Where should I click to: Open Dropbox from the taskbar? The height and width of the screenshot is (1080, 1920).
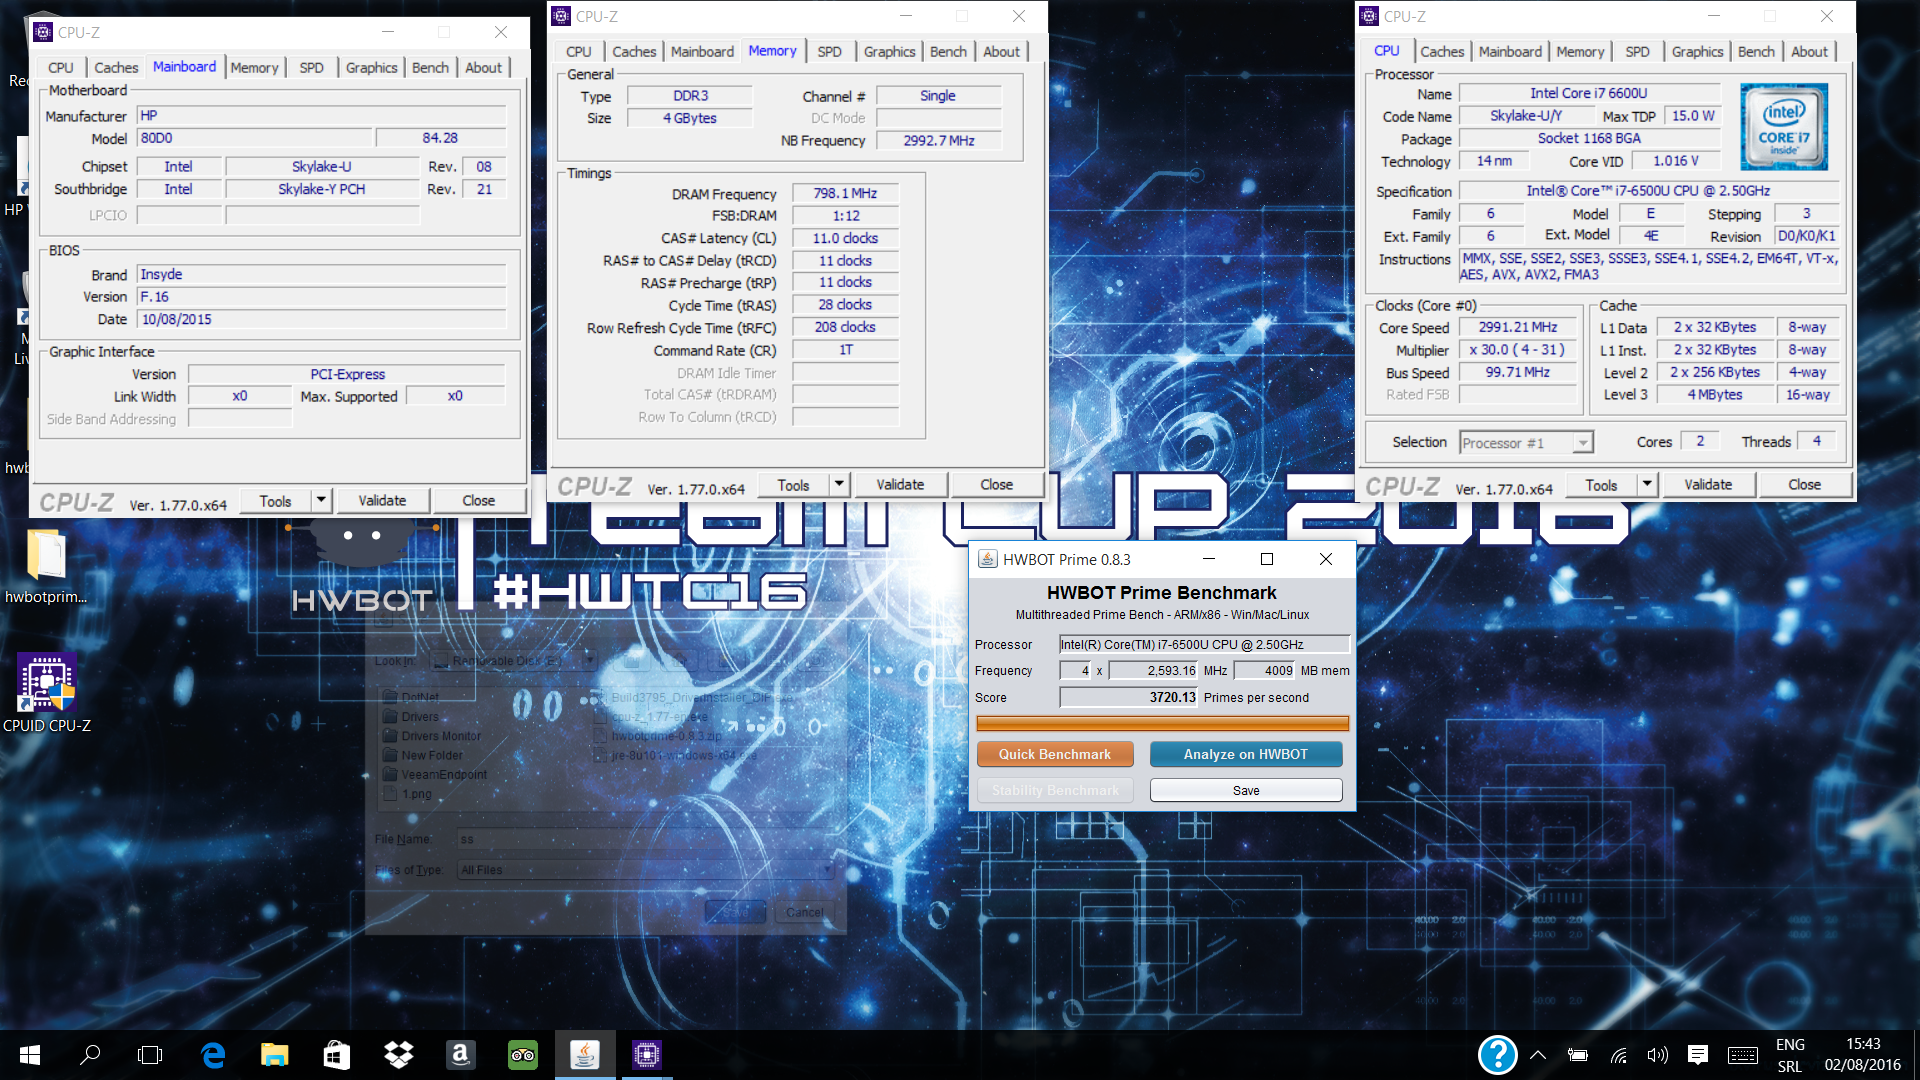399,1054
